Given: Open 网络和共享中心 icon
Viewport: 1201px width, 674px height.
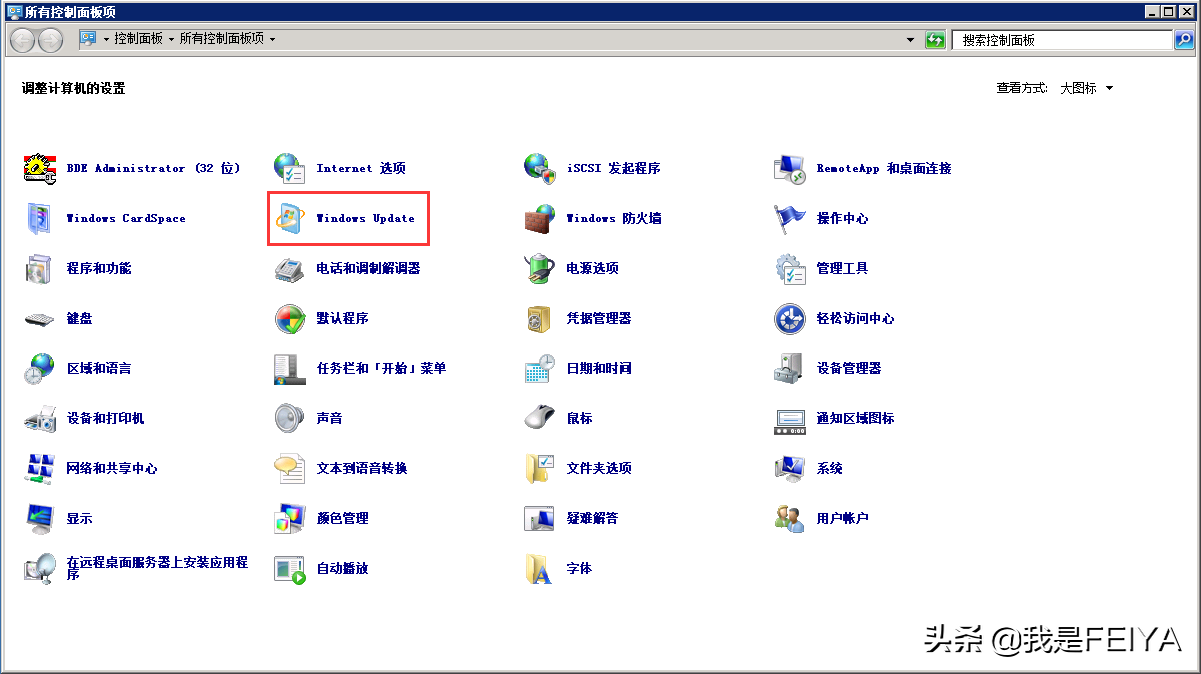Looking at the screenshot, I should pyautogui.click(x=40, y=468).
